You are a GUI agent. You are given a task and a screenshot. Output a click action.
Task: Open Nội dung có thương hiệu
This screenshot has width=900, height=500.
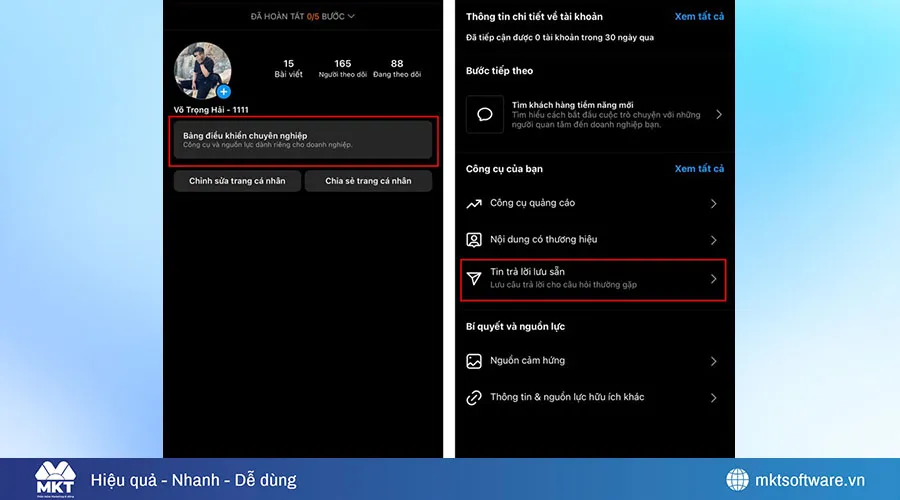click(595, 240)
